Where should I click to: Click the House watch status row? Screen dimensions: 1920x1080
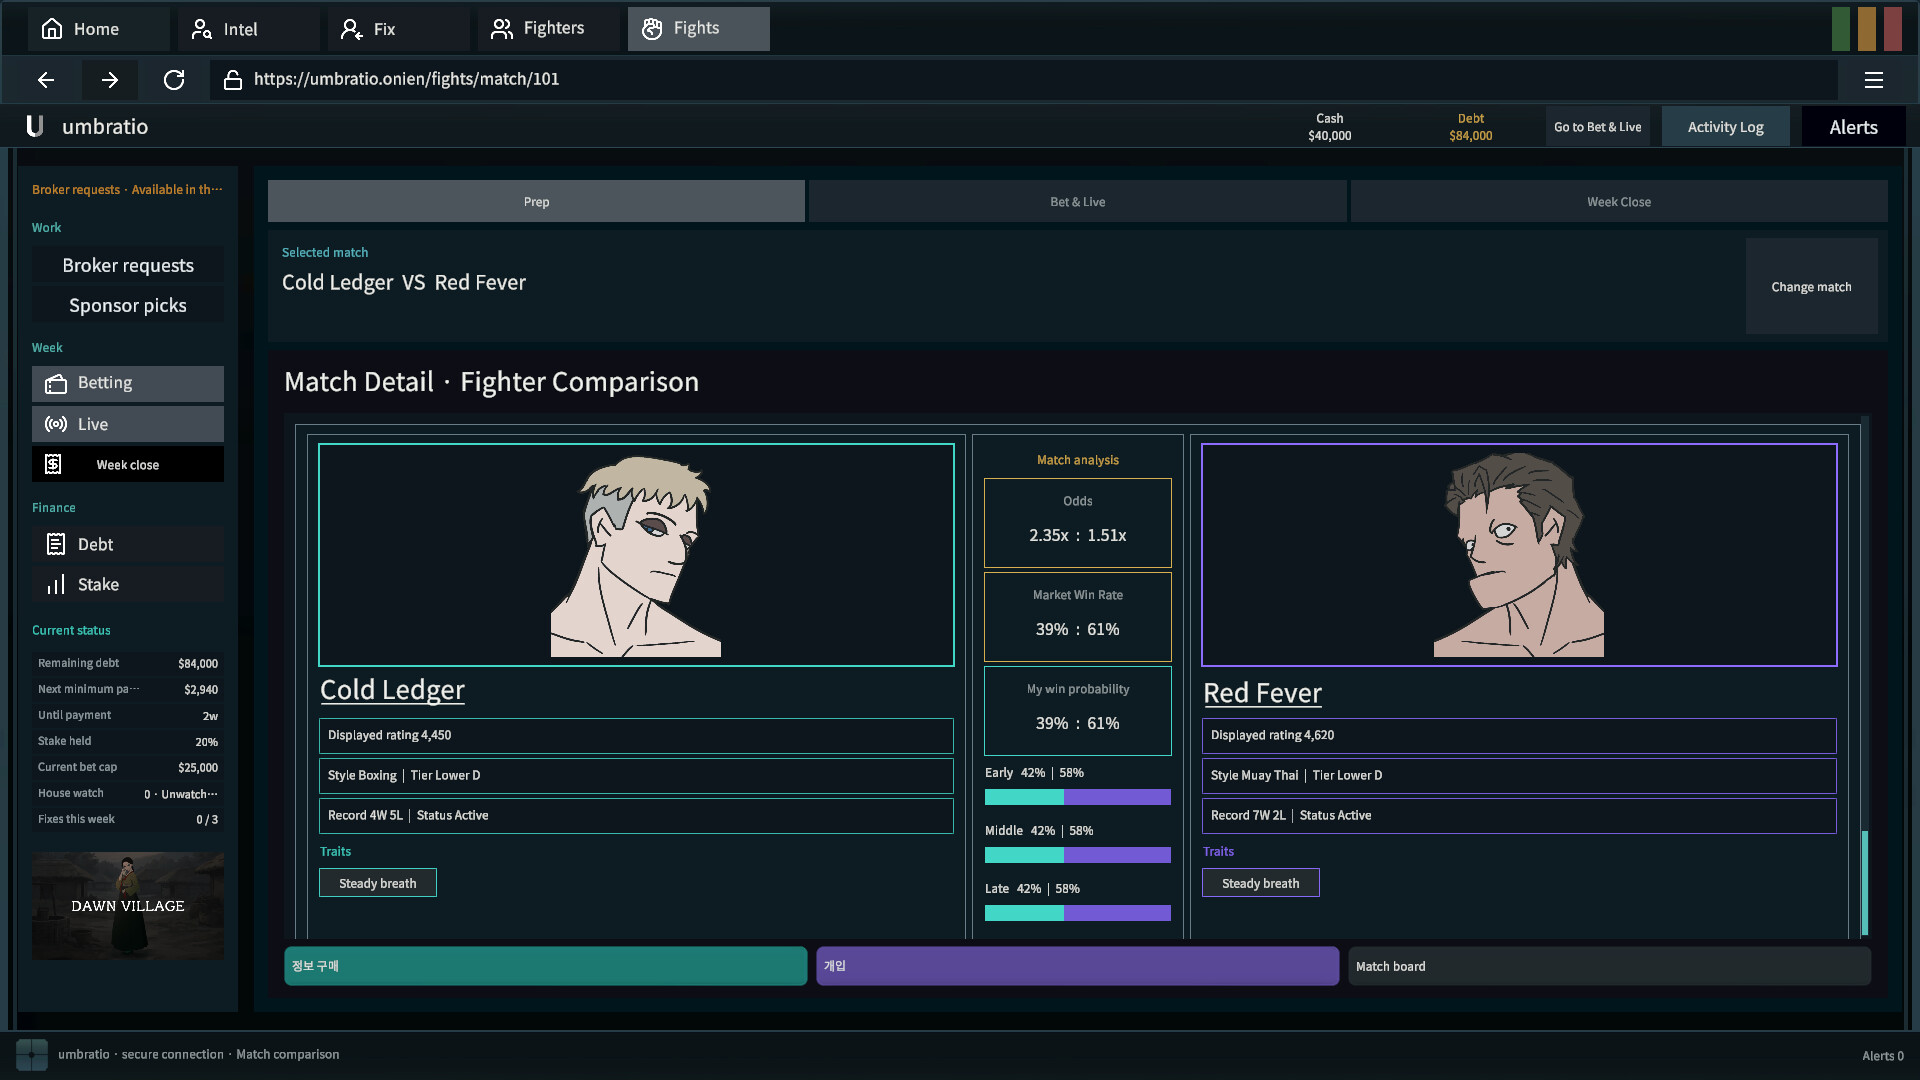tap(128, 793)
